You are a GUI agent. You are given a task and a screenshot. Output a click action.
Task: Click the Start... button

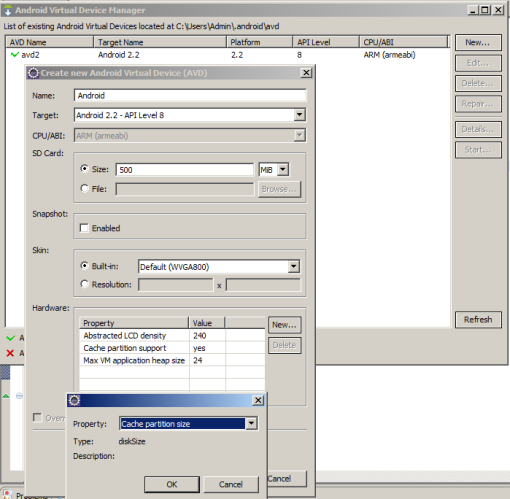tap(478, 150)
